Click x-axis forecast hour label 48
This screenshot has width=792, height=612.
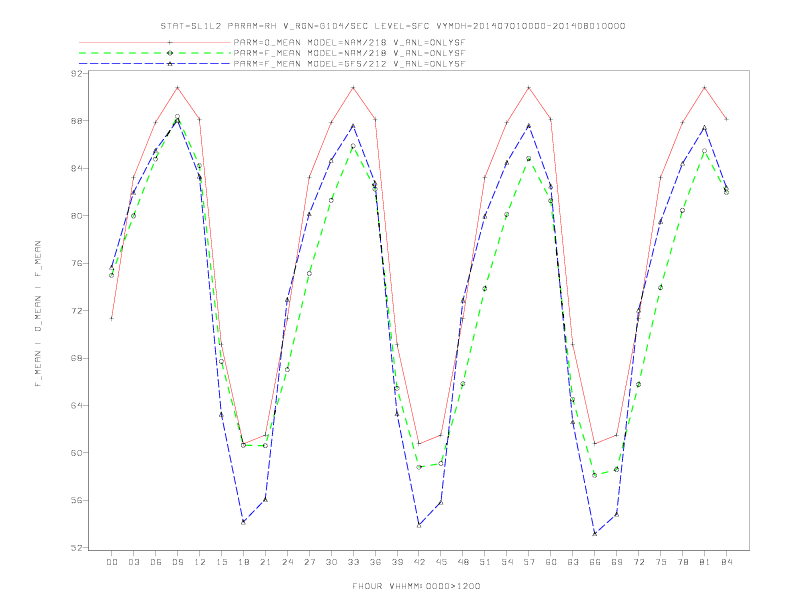point(463,562)
